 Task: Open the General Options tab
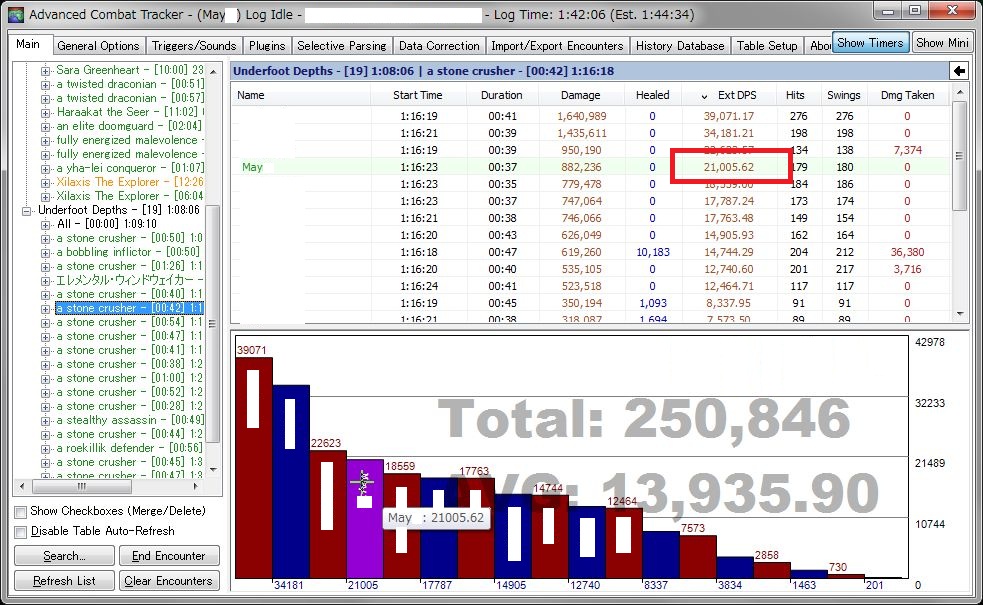click(x=98, y=46)
